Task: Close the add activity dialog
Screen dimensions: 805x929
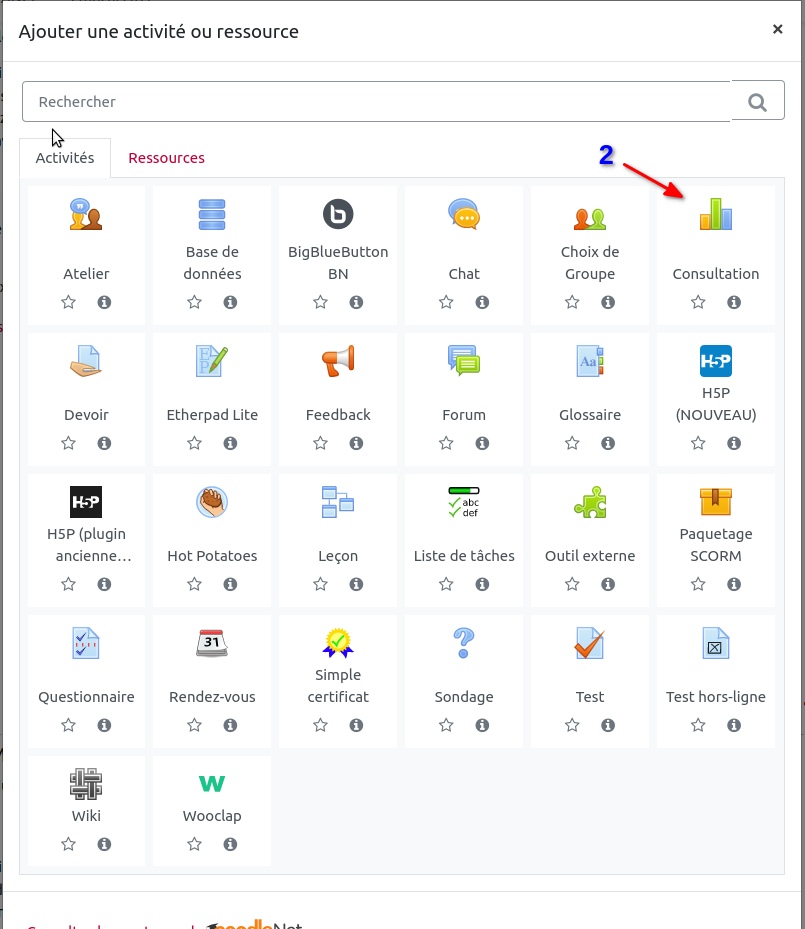Action: click(777, 29)
